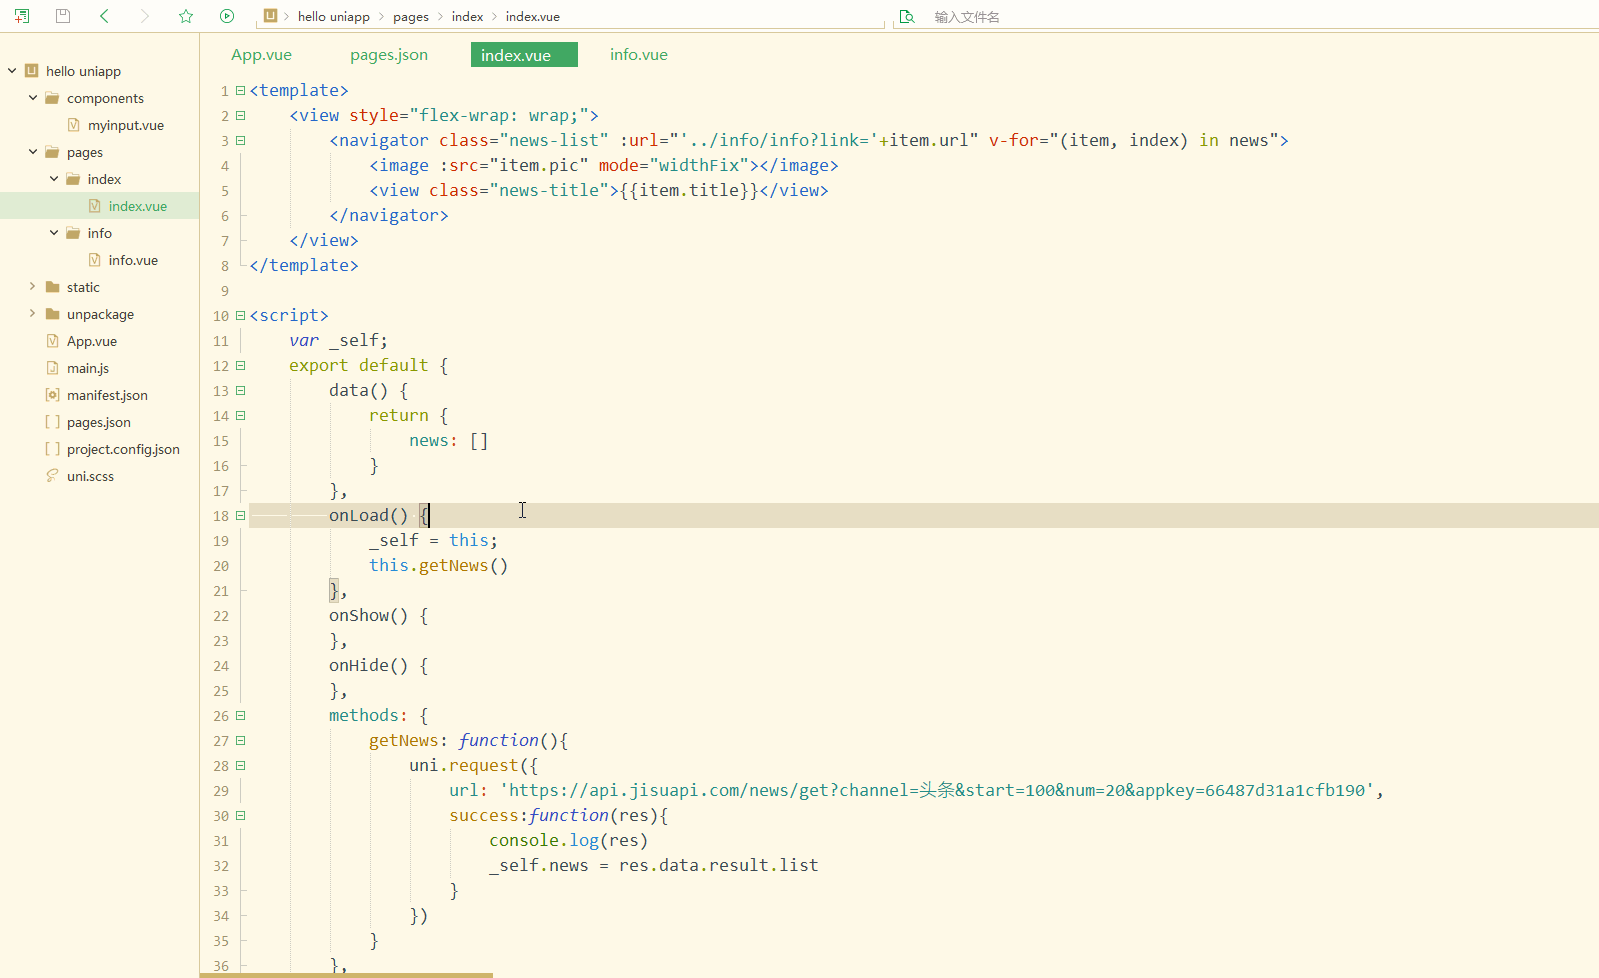Click the components folder icon
This screenshot has width=1599, height=978.
point(52,98)
